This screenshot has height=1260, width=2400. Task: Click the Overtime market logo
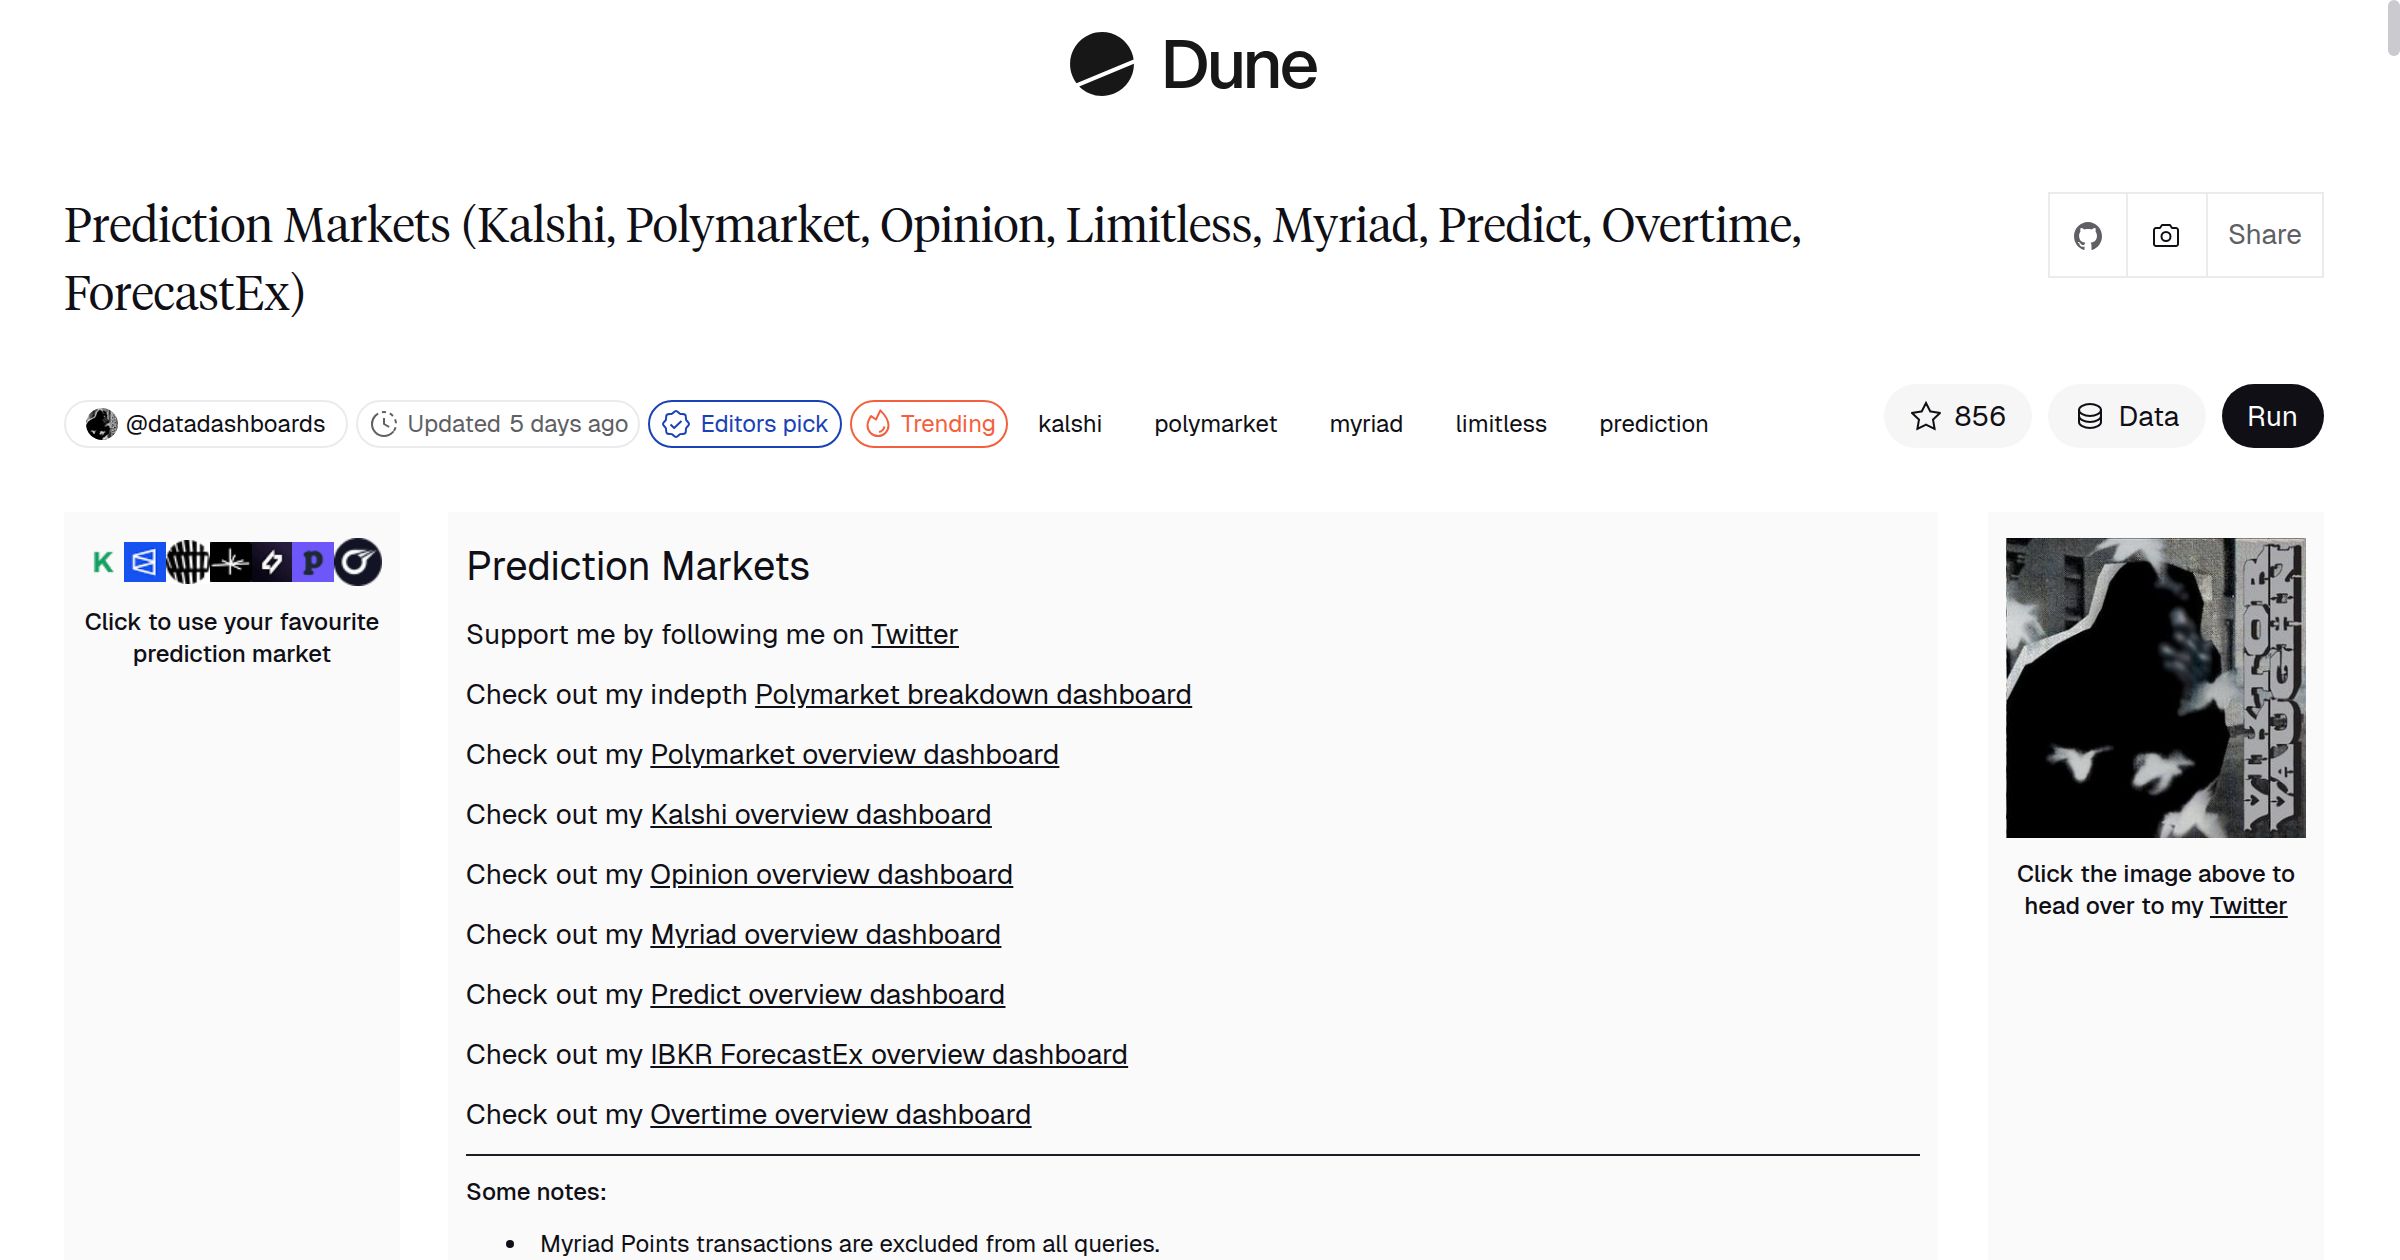tap(358, 562)
